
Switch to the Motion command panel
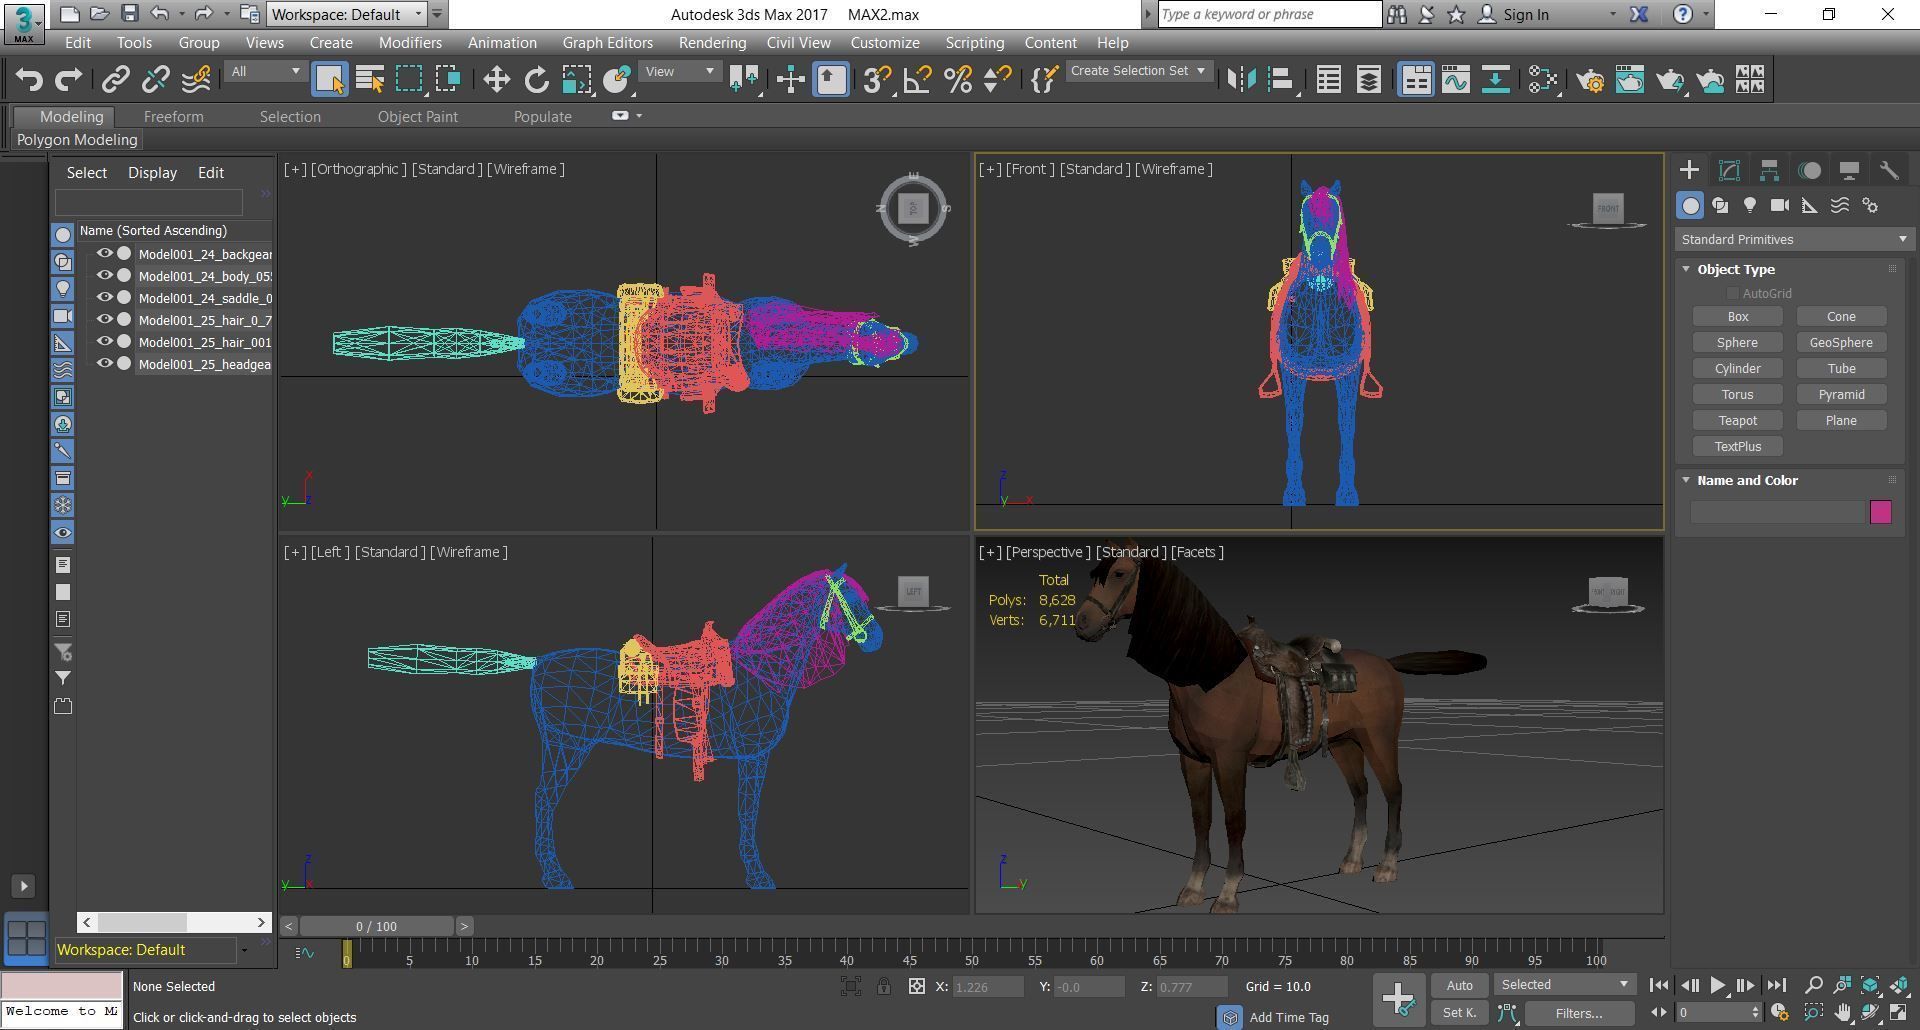click(x=1809, y=170)
